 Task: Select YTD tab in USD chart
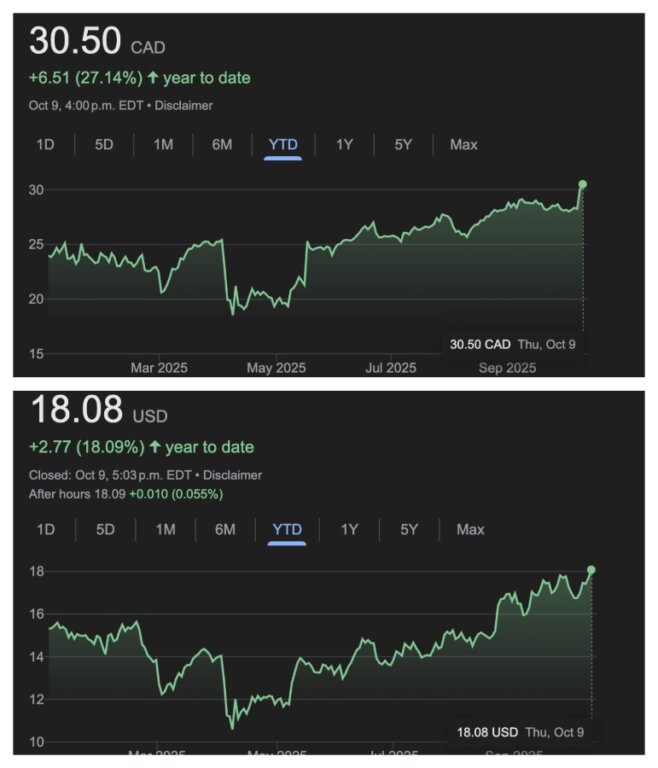click(288, 529)
